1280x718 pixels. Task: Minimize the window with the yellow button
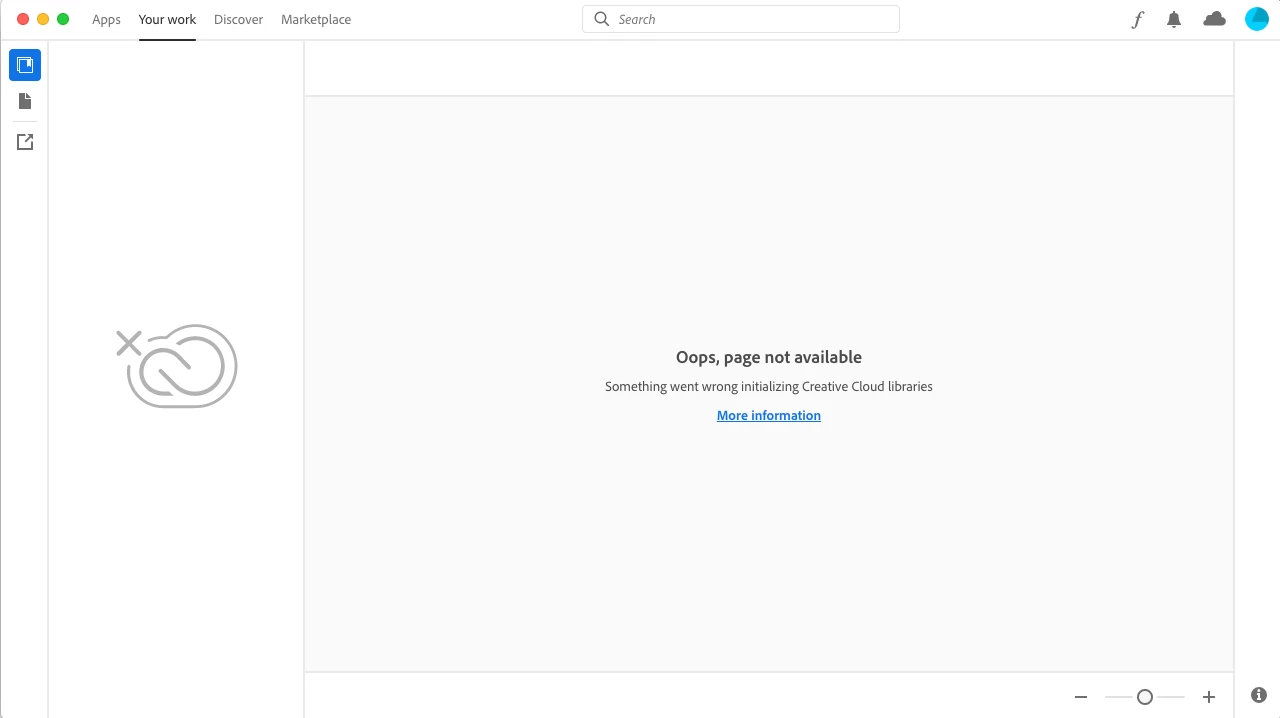click(43, 19)
